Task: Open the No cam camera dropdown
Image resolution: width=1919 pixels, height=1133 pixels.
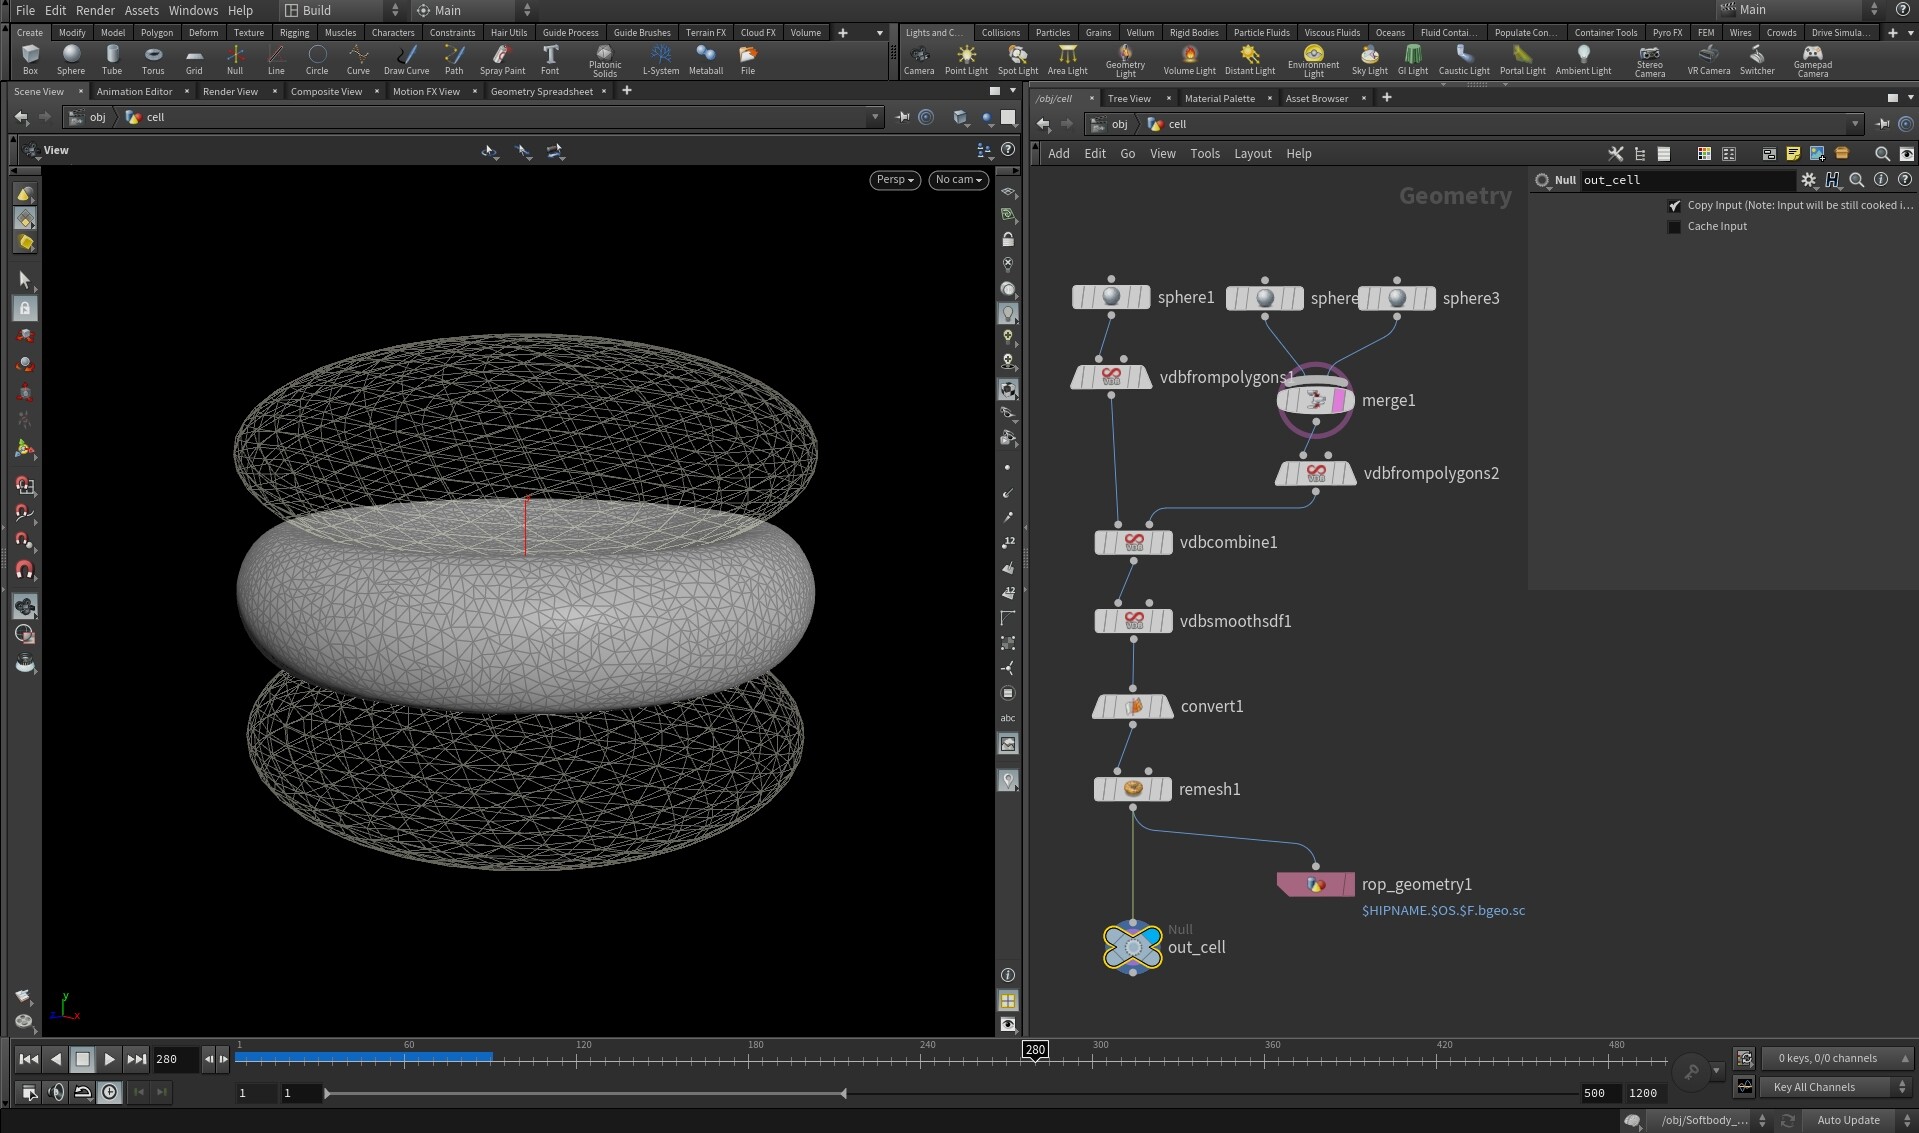Action: [958, 180]
